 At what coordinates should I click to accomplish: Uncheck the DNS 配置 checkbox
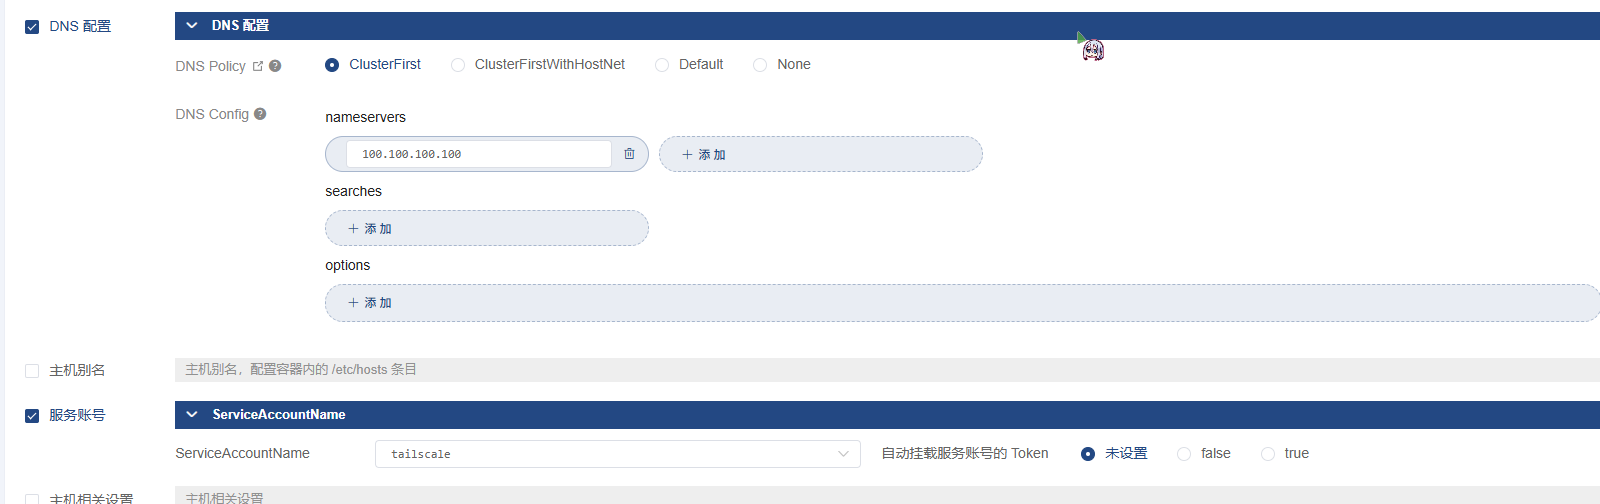click(32, 27)
